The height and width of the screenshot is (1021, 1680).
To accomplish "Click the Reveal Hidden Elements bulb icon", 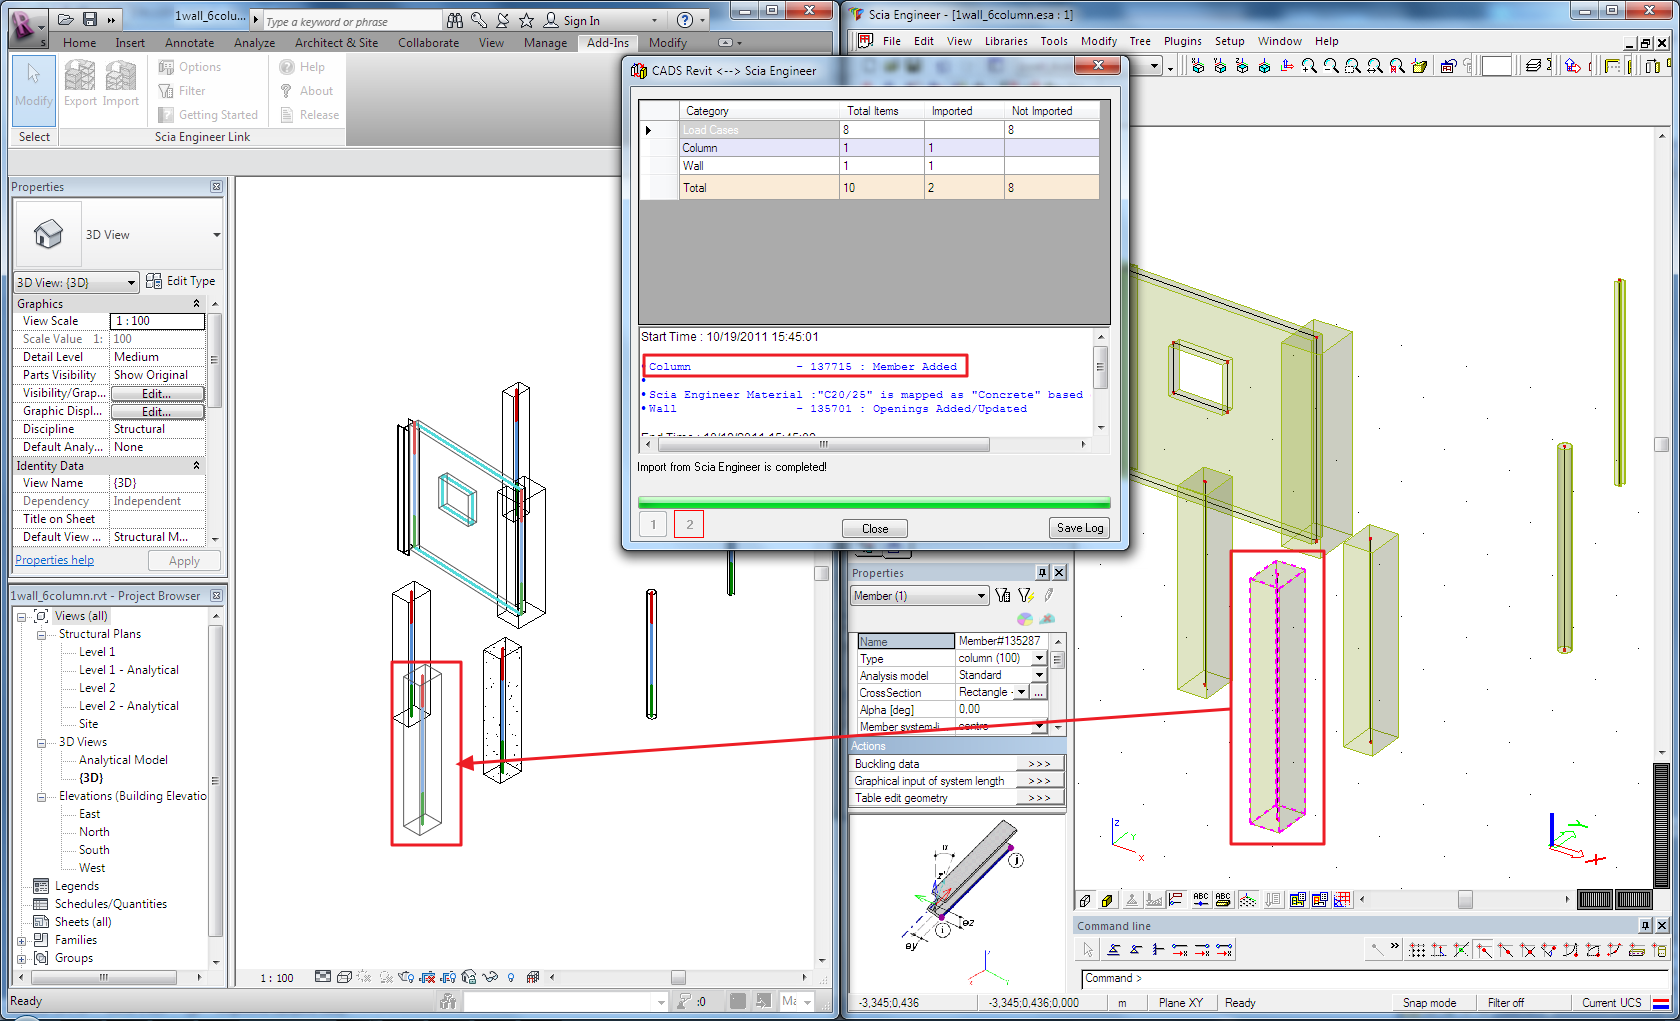I will coord(511,977).
